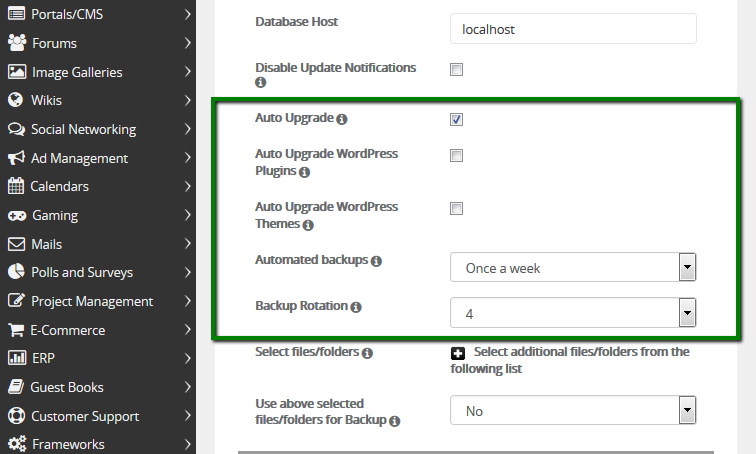This screenshot has width=756, height=454.
Task: Open the Project Management category
Action: (x=92, y=301)
